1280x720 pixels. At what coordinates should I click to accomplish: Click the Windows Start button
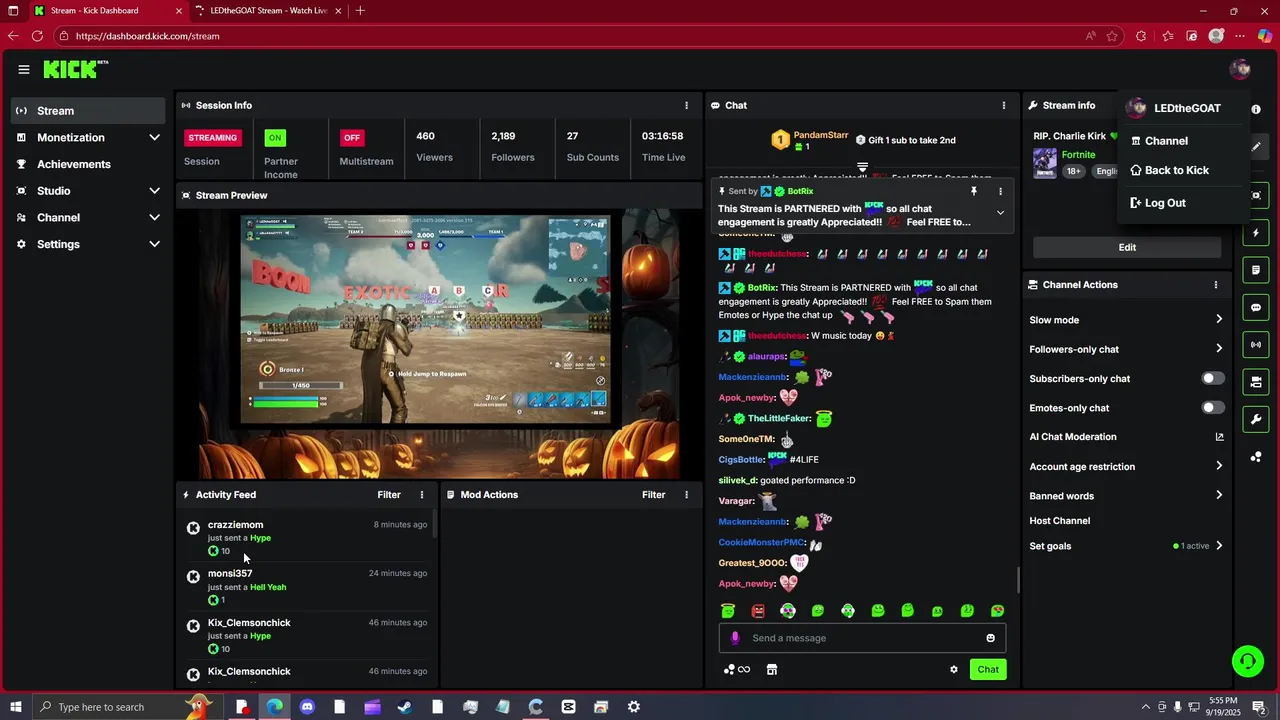pos(14,707)
